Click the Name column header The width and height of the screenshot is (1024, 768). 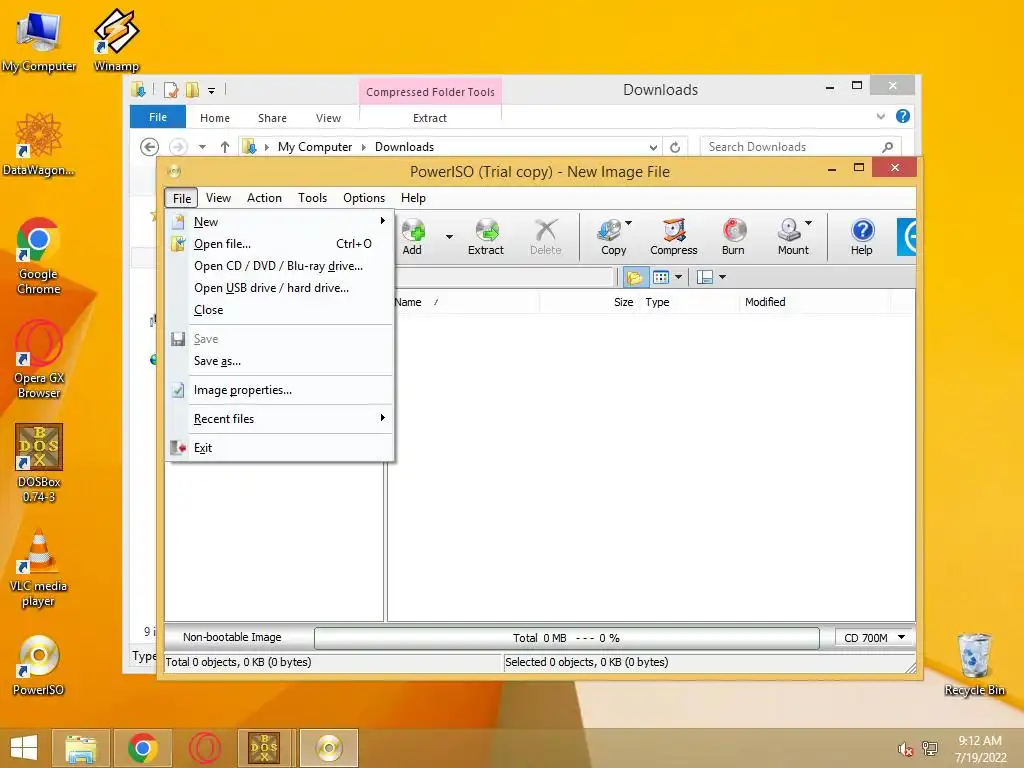(466, 302)
